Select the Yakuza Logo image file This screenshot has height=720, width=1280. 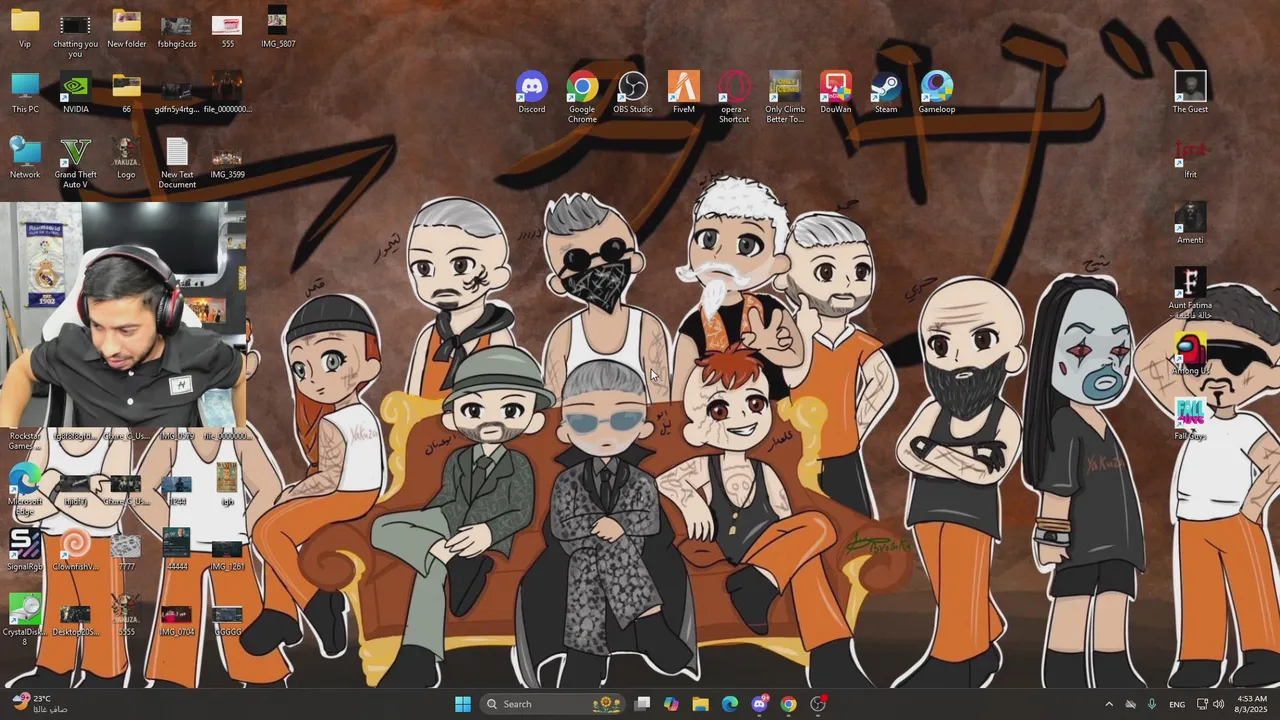126,158
